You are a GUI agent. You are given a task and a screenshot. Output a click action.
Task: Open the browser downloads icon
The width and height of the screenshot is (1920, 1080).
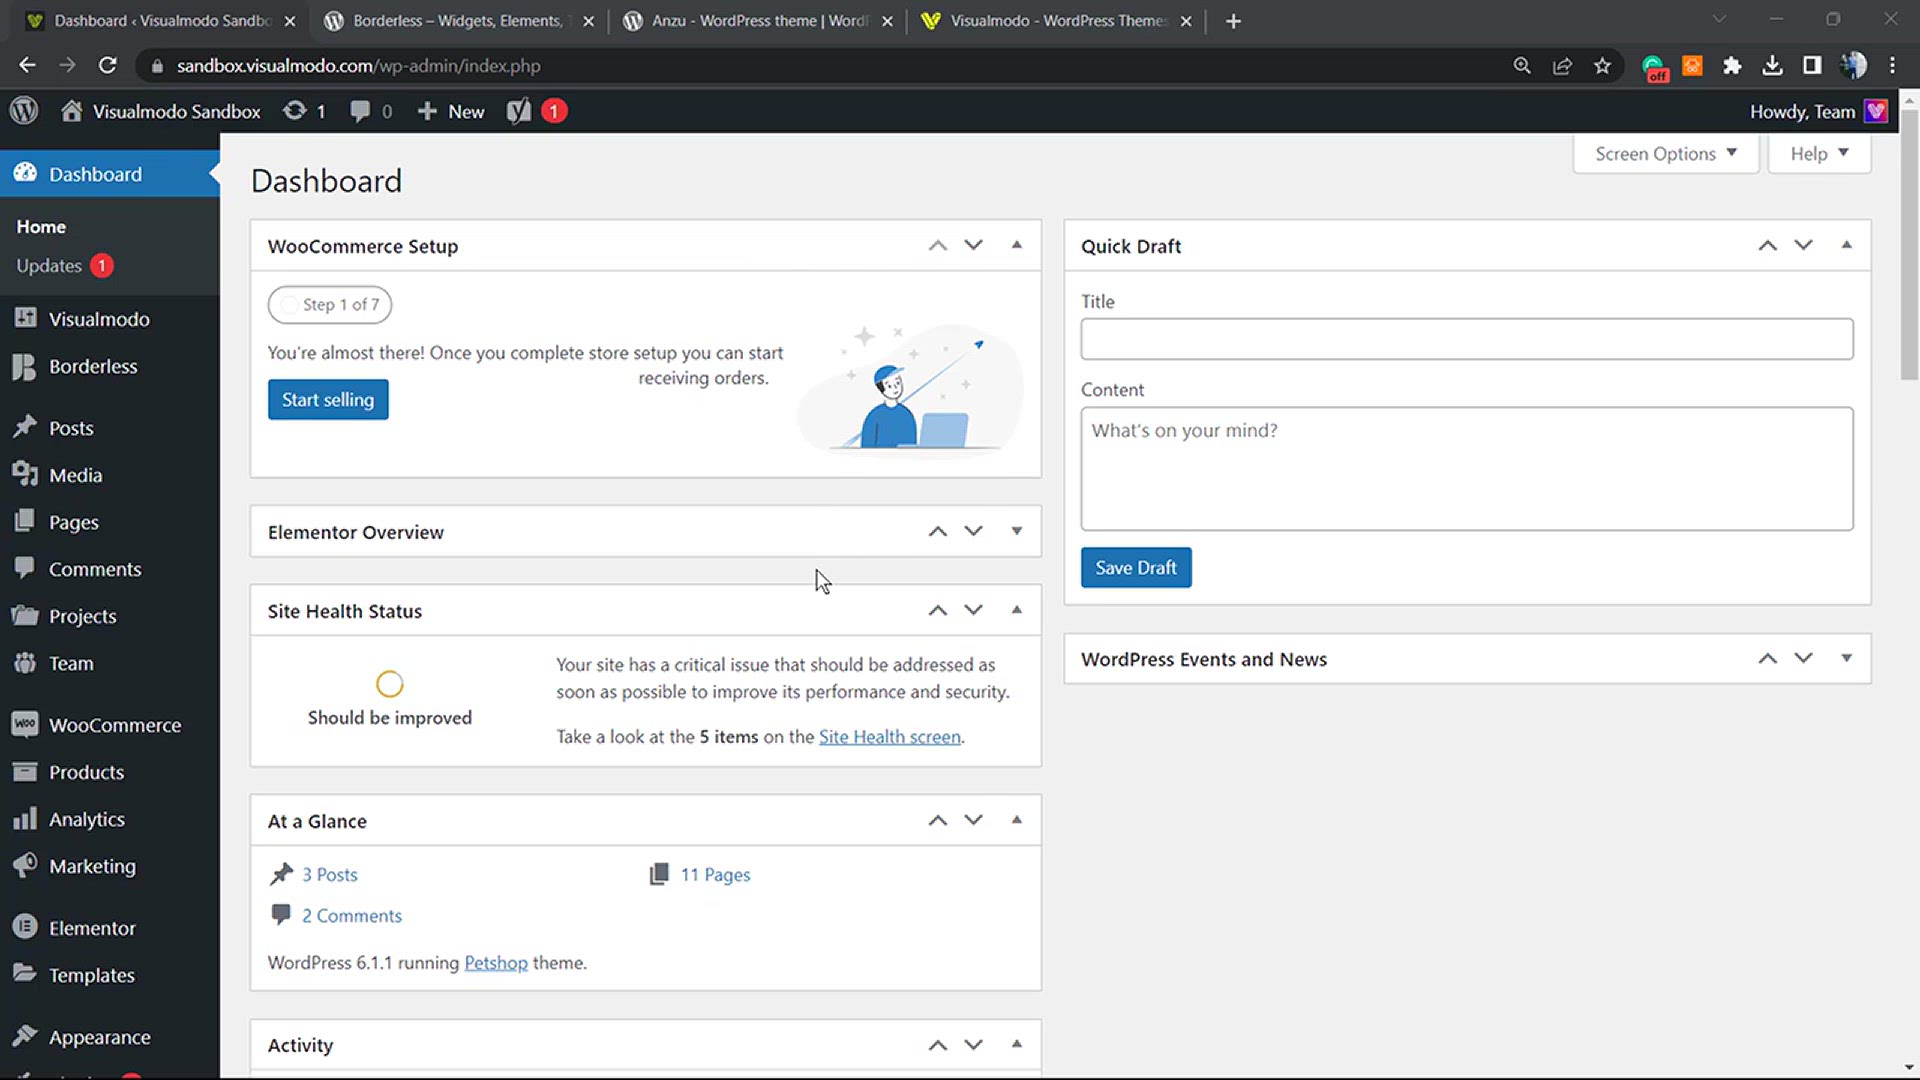(1772, 65)
